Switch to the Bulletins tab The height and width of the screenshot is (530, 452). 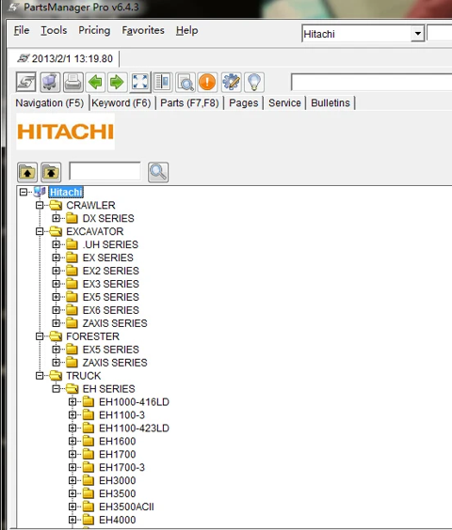[x=330, y=103]
